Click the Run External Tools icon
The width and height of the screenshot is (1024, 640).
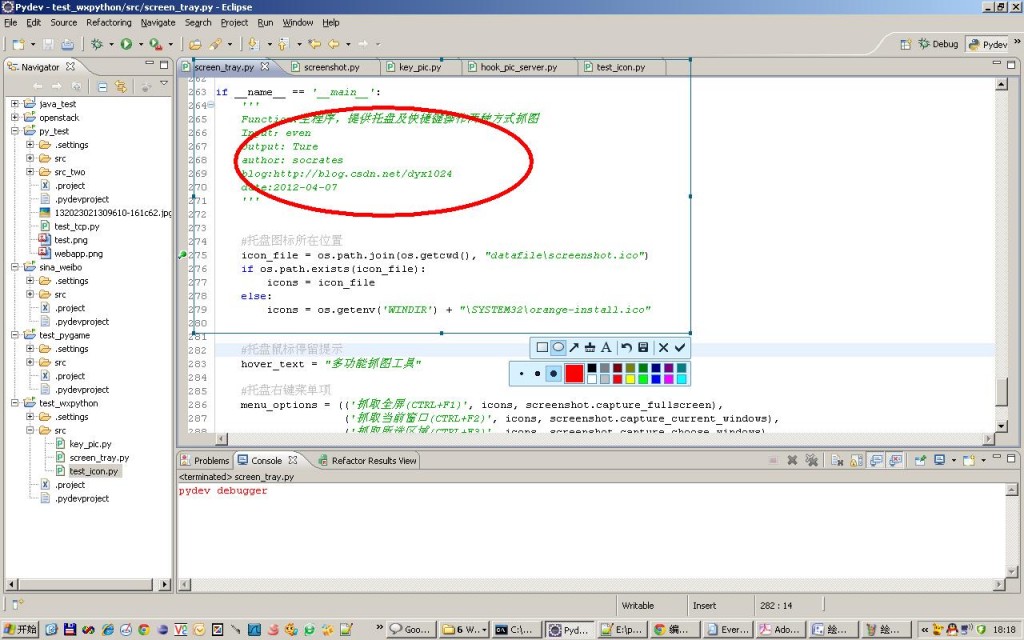155,44
